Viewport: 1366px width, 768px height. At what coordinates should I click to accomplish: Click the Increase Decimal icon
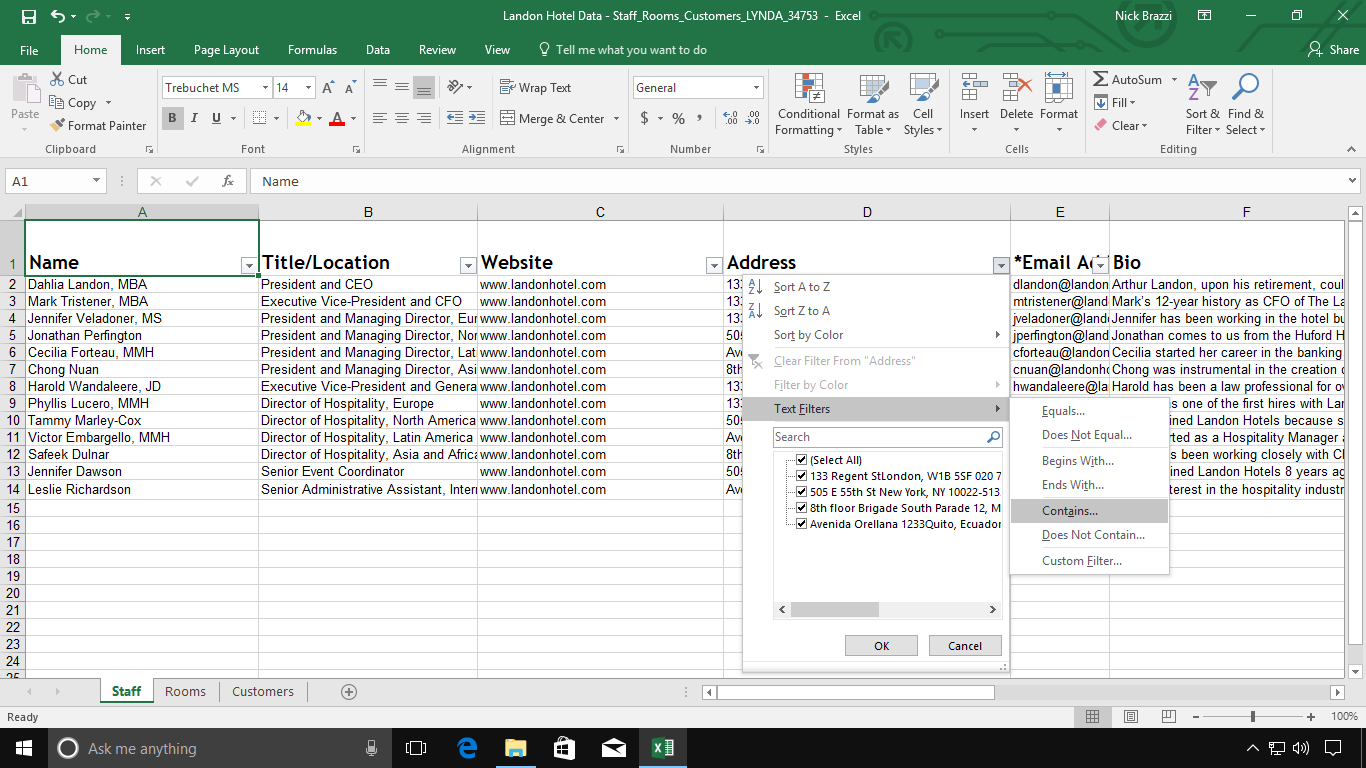729,118
